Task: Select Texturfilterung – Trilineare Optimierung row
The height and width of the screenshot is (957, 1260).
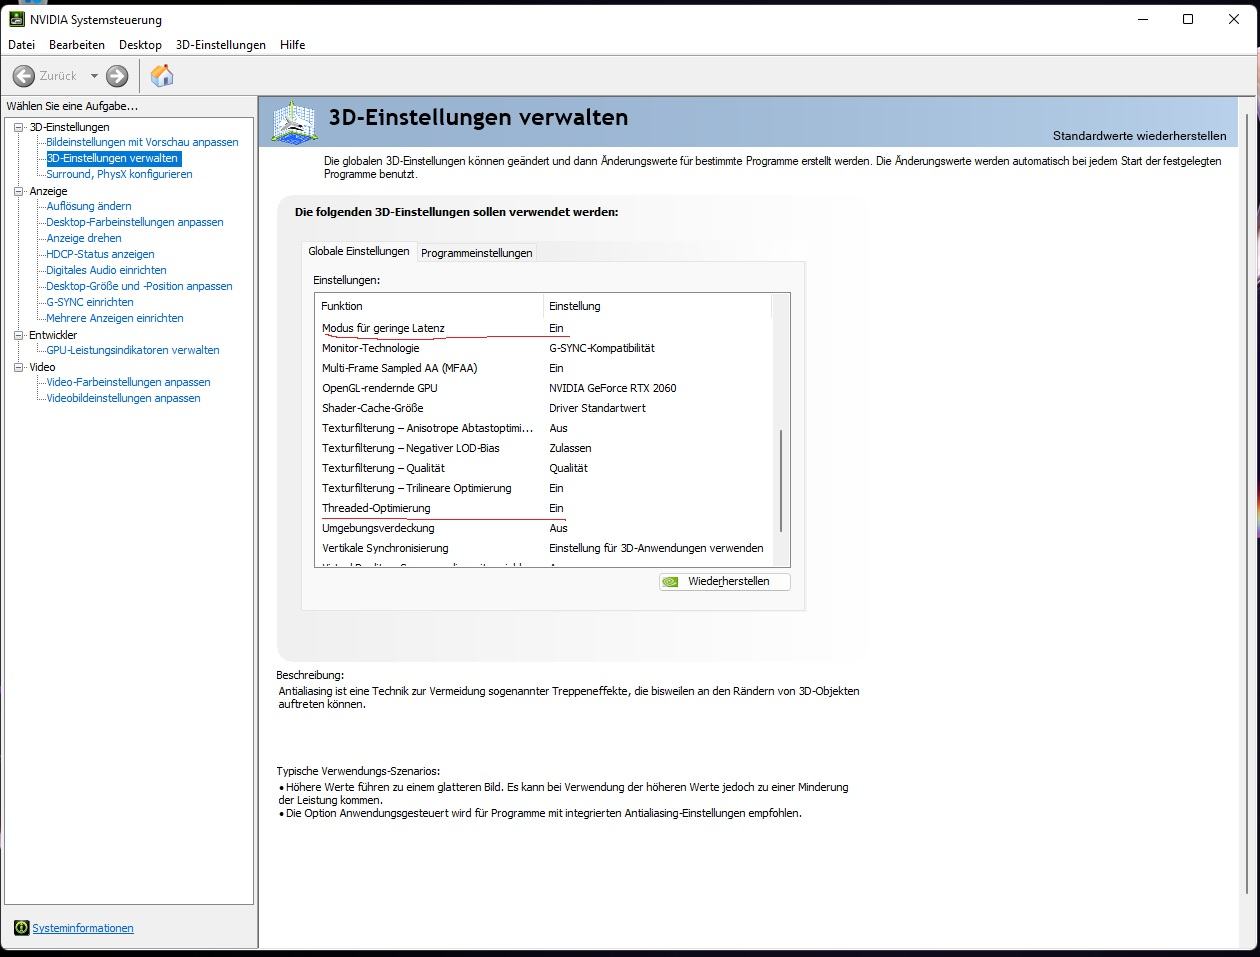Action: coord(544,488)
